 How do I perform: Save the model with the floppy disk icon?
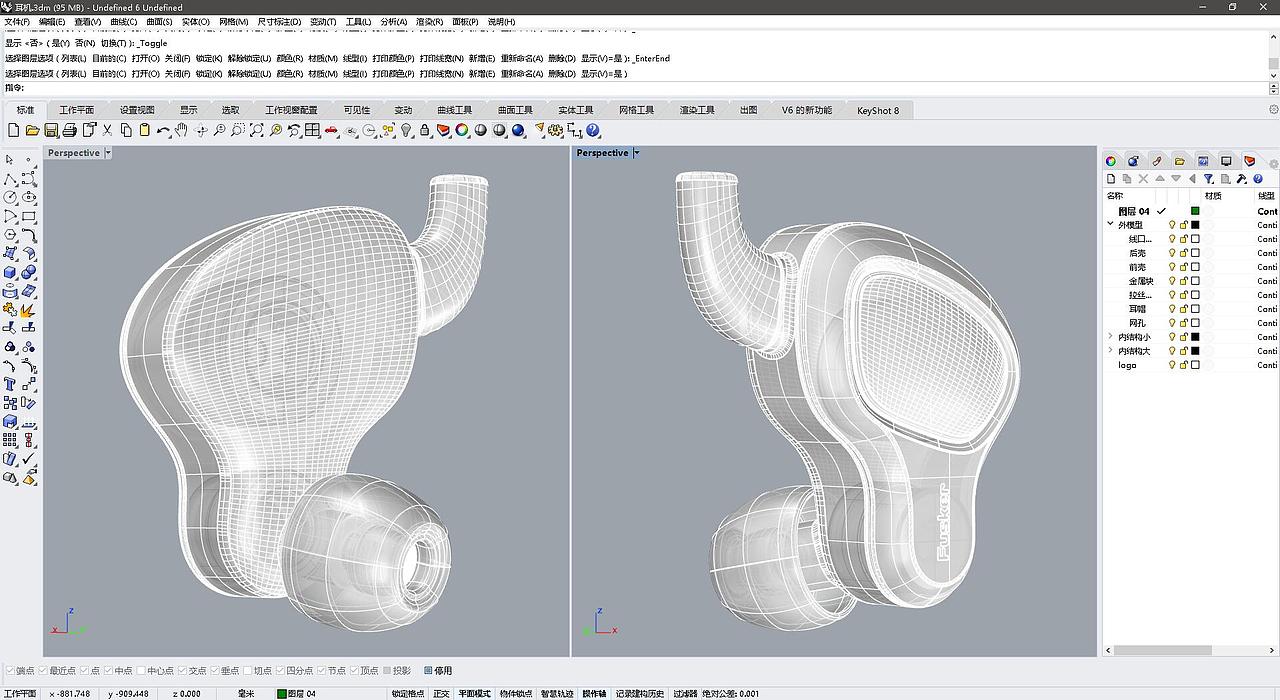tap(50, 130)
